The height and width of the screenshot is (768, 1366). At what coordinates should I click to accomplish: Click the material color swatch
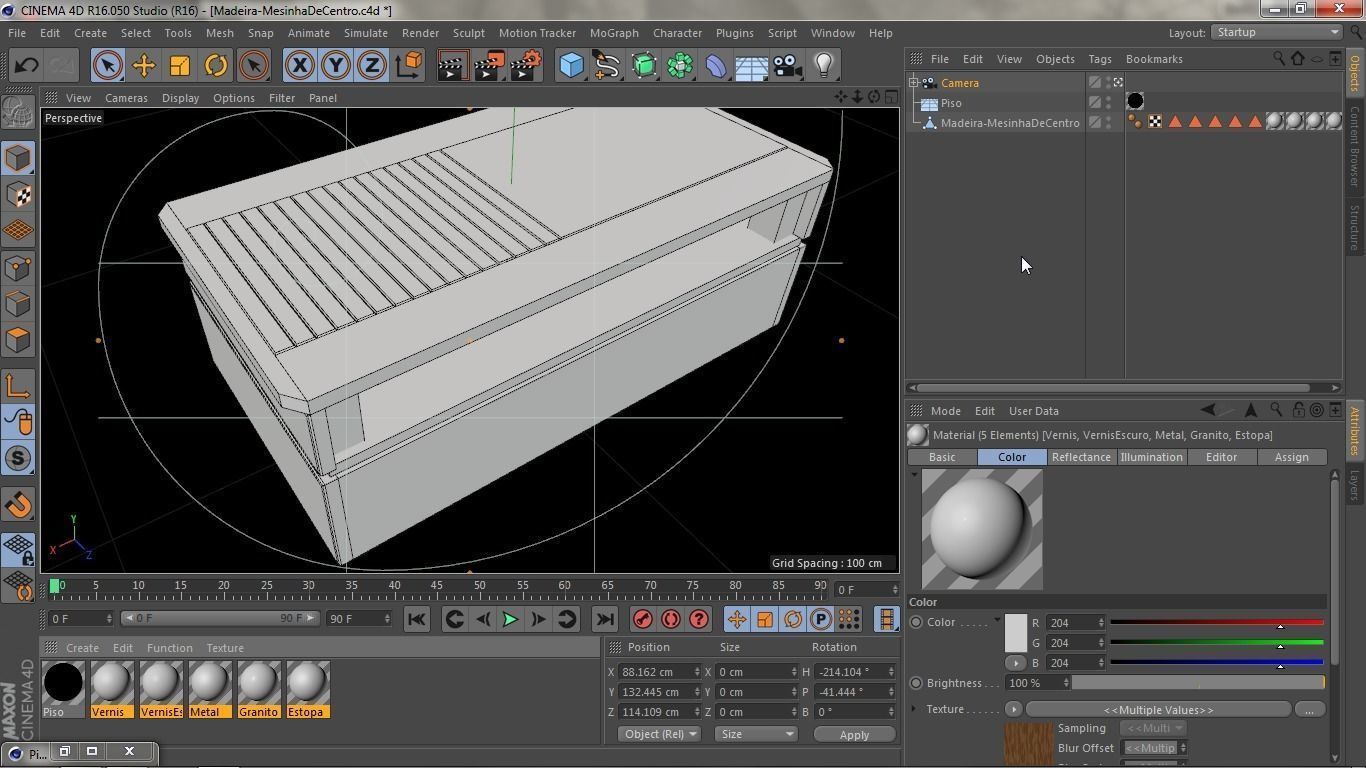click(x=1015, y=633)
